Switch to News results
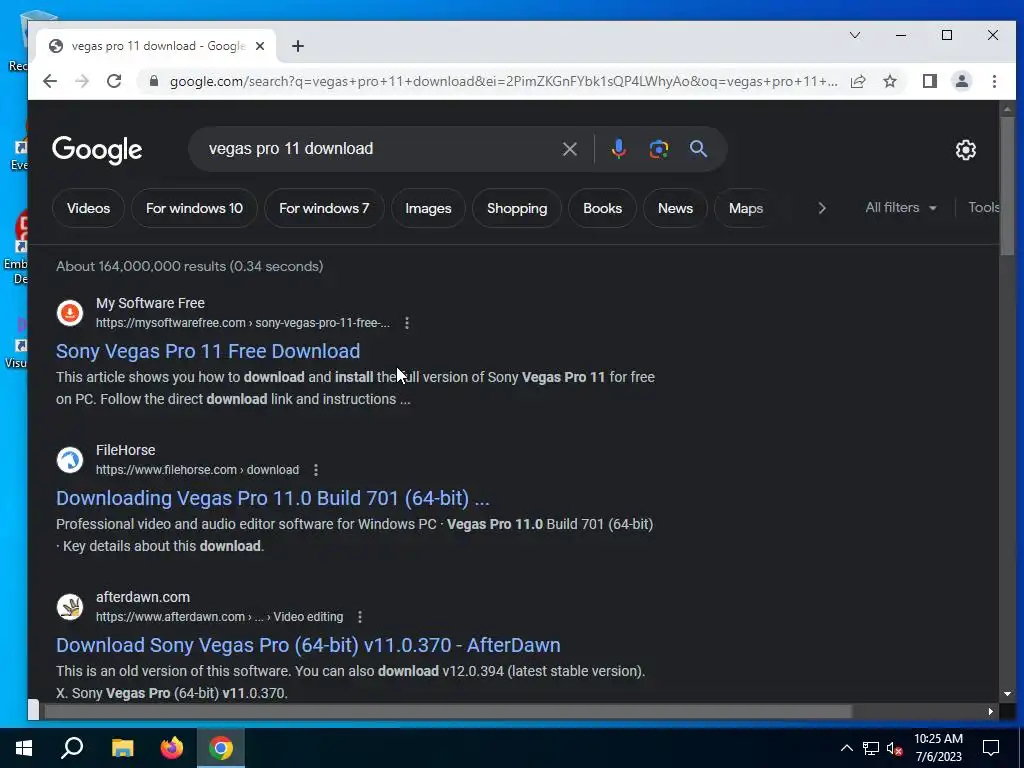The height and width of the screenshot is (768, 1024). coord(675,208)
